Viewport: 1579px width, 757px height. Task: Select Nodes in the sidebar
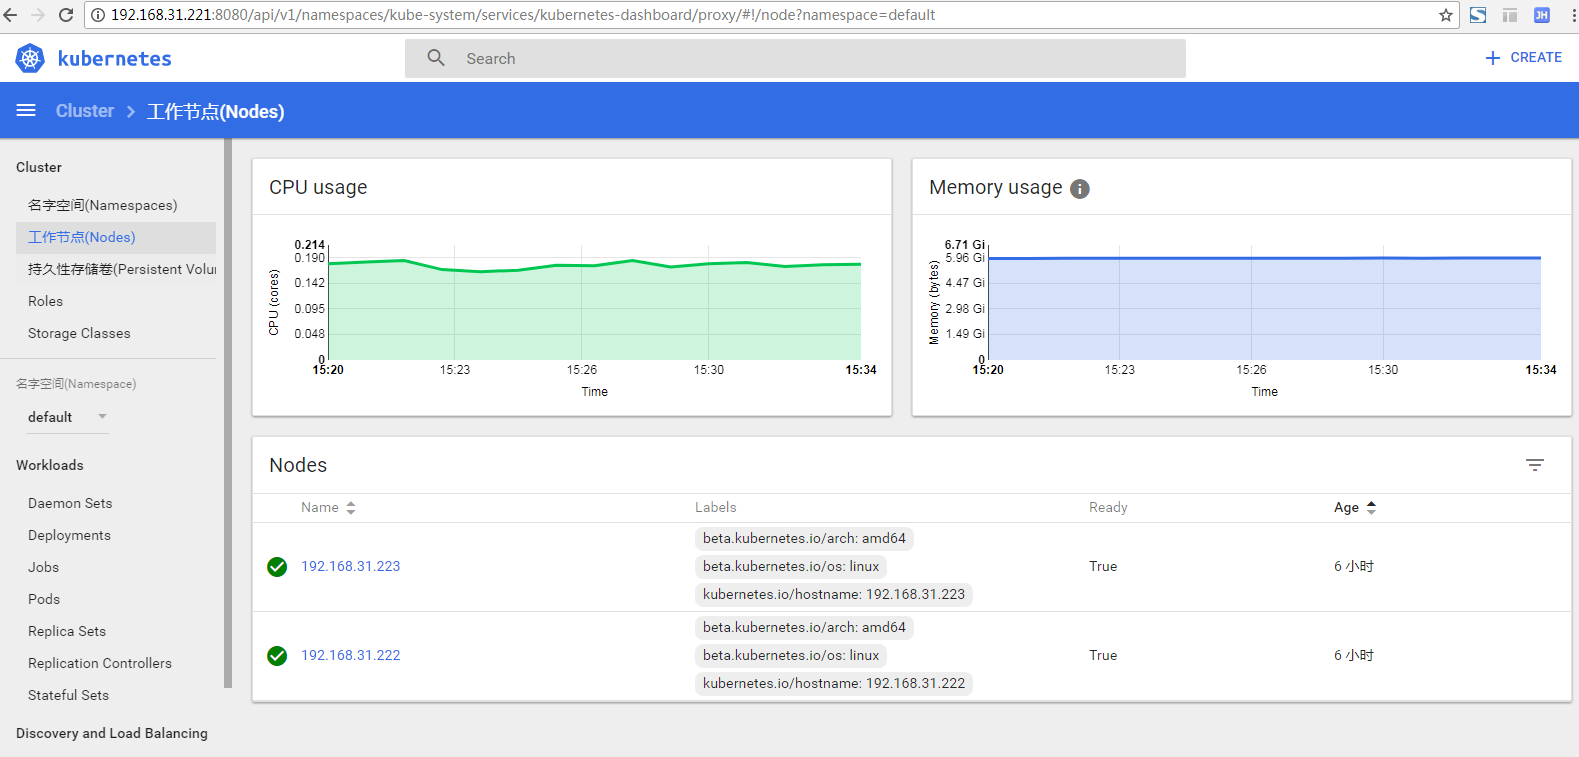[116, 237]
